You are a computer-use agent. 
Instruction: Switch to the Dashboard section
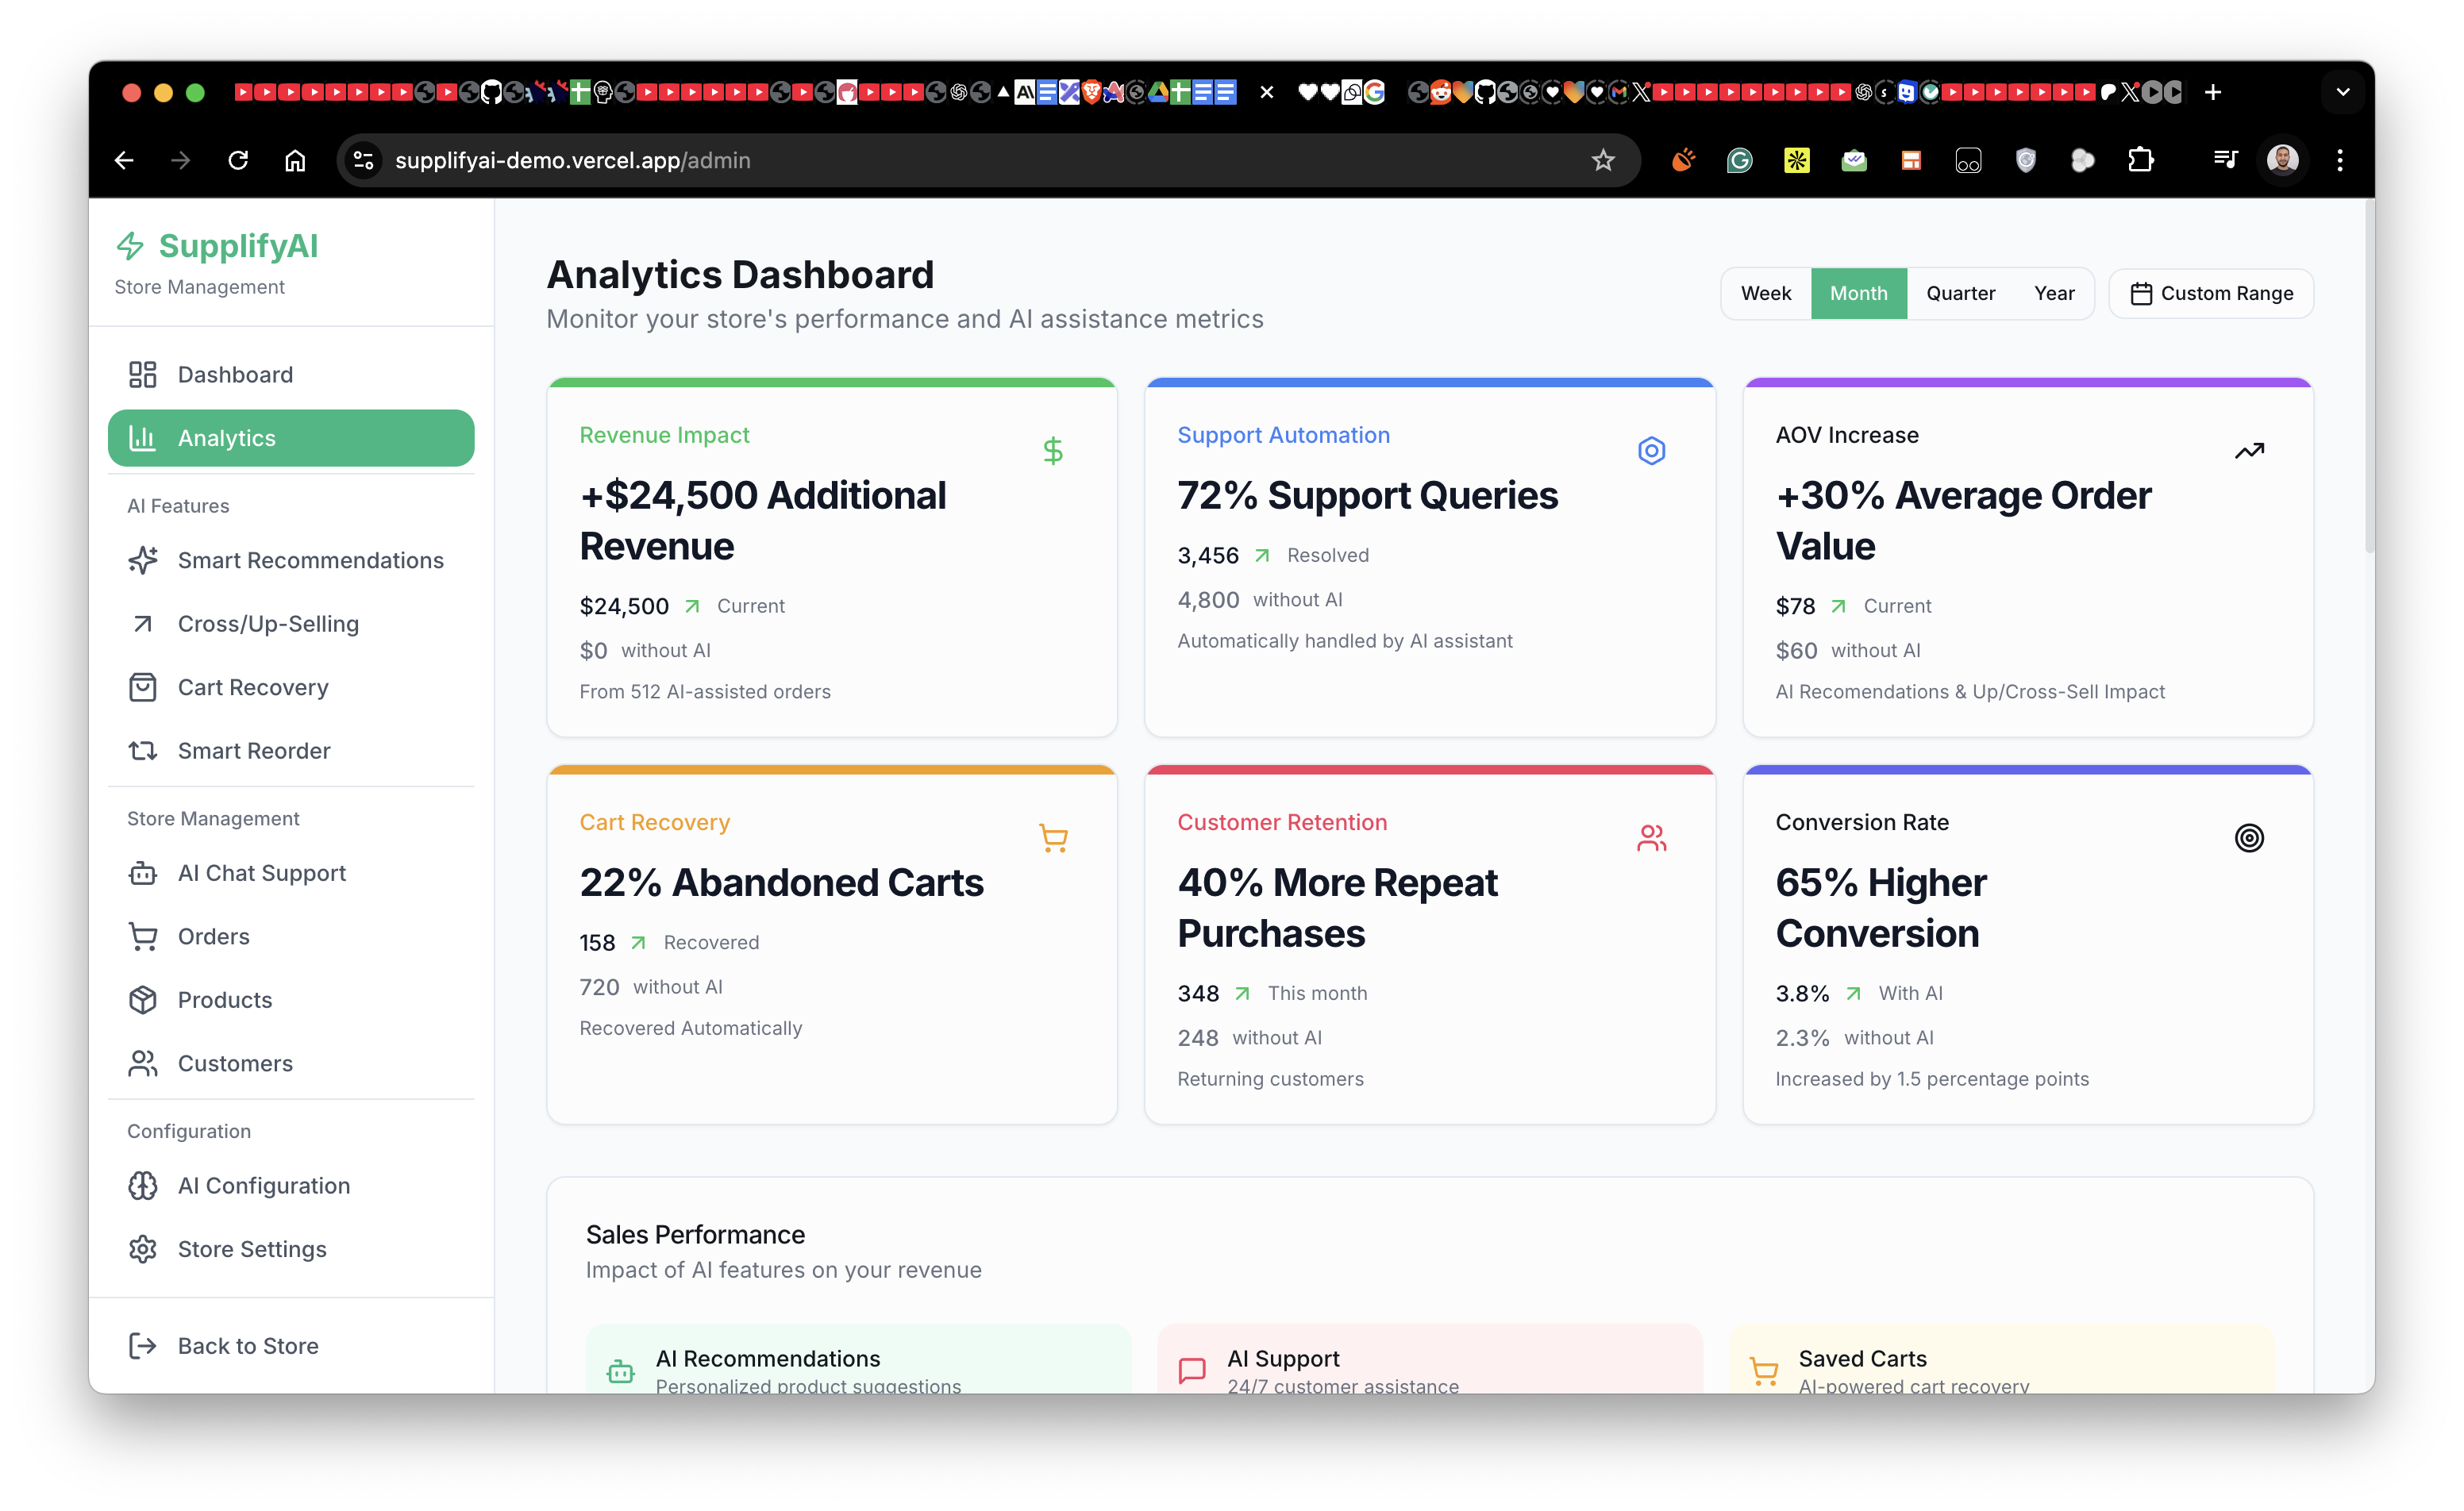click(x=235, y=374)
